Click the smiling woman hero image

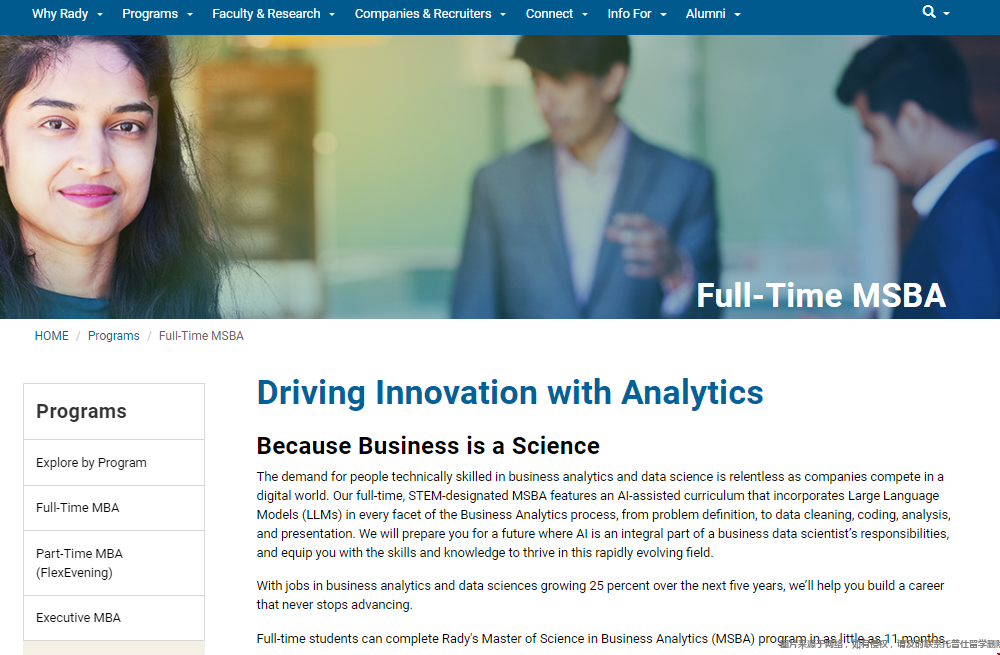pyautogui.click(x=100, y=160)
